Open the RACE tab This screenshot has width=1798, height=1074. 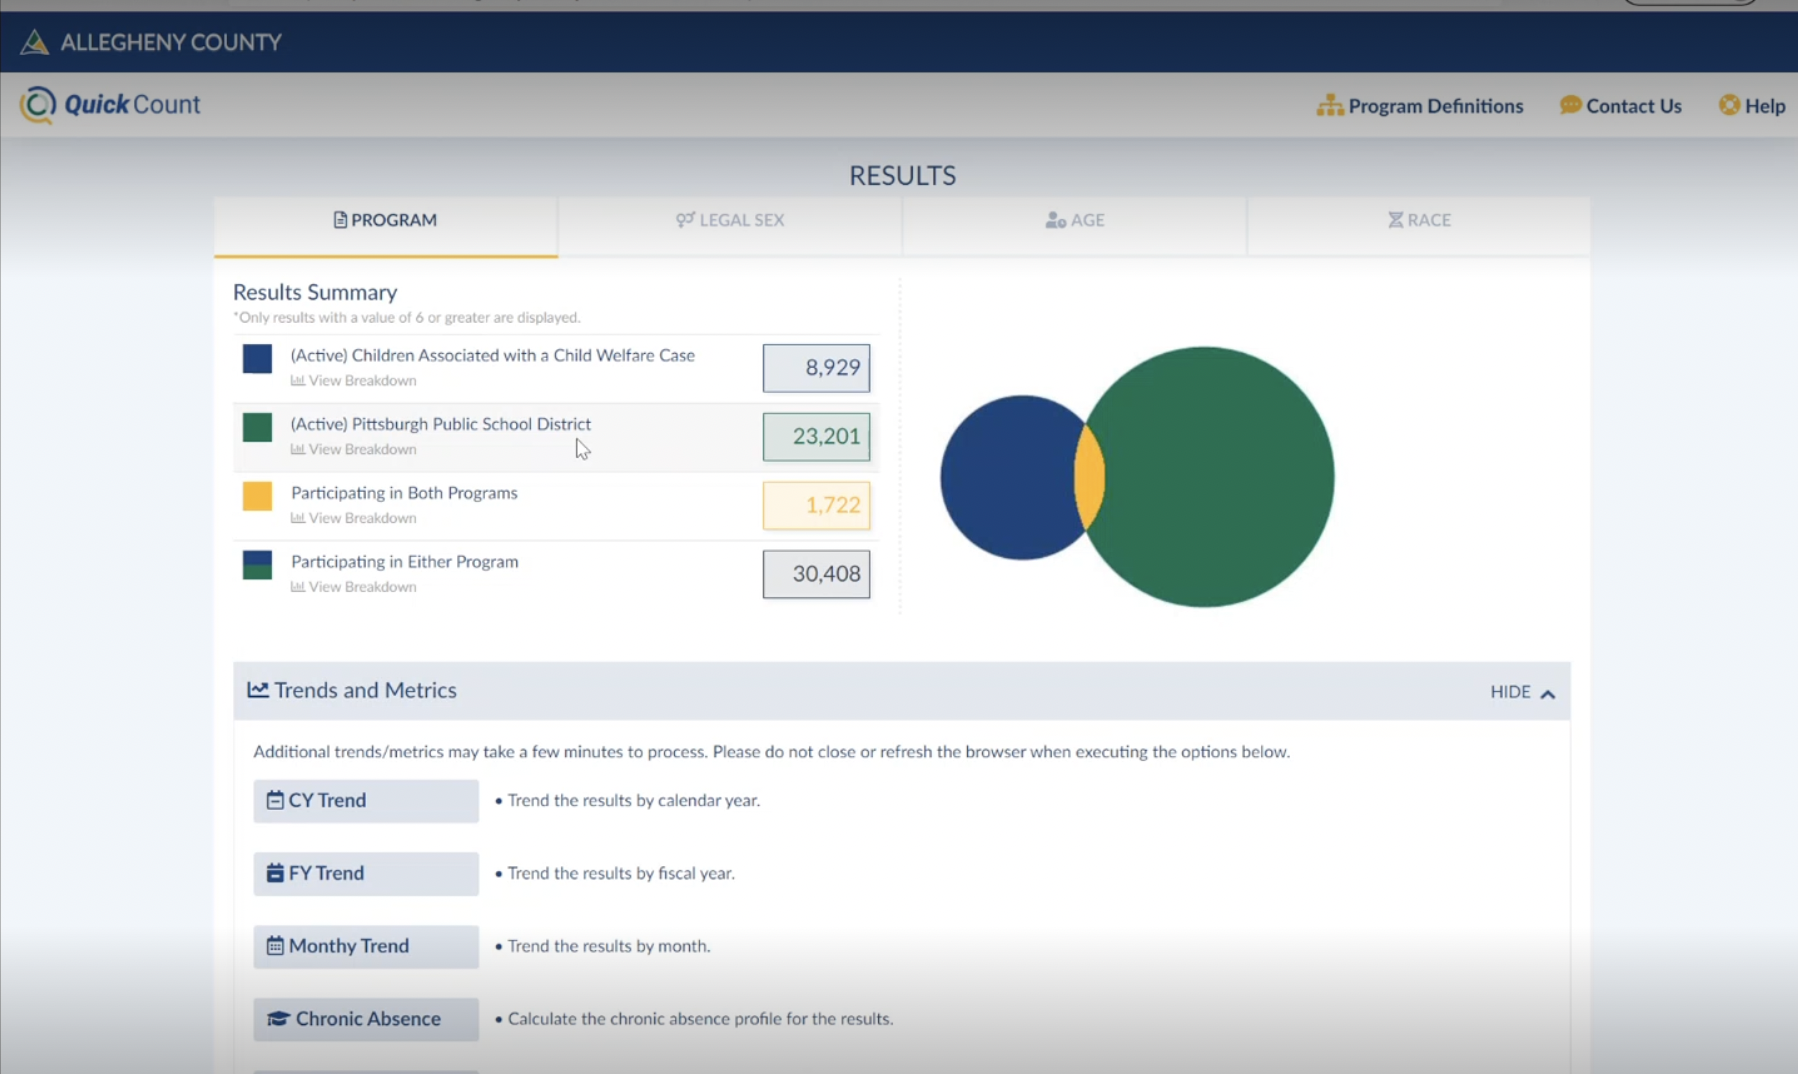[1419, 225]
